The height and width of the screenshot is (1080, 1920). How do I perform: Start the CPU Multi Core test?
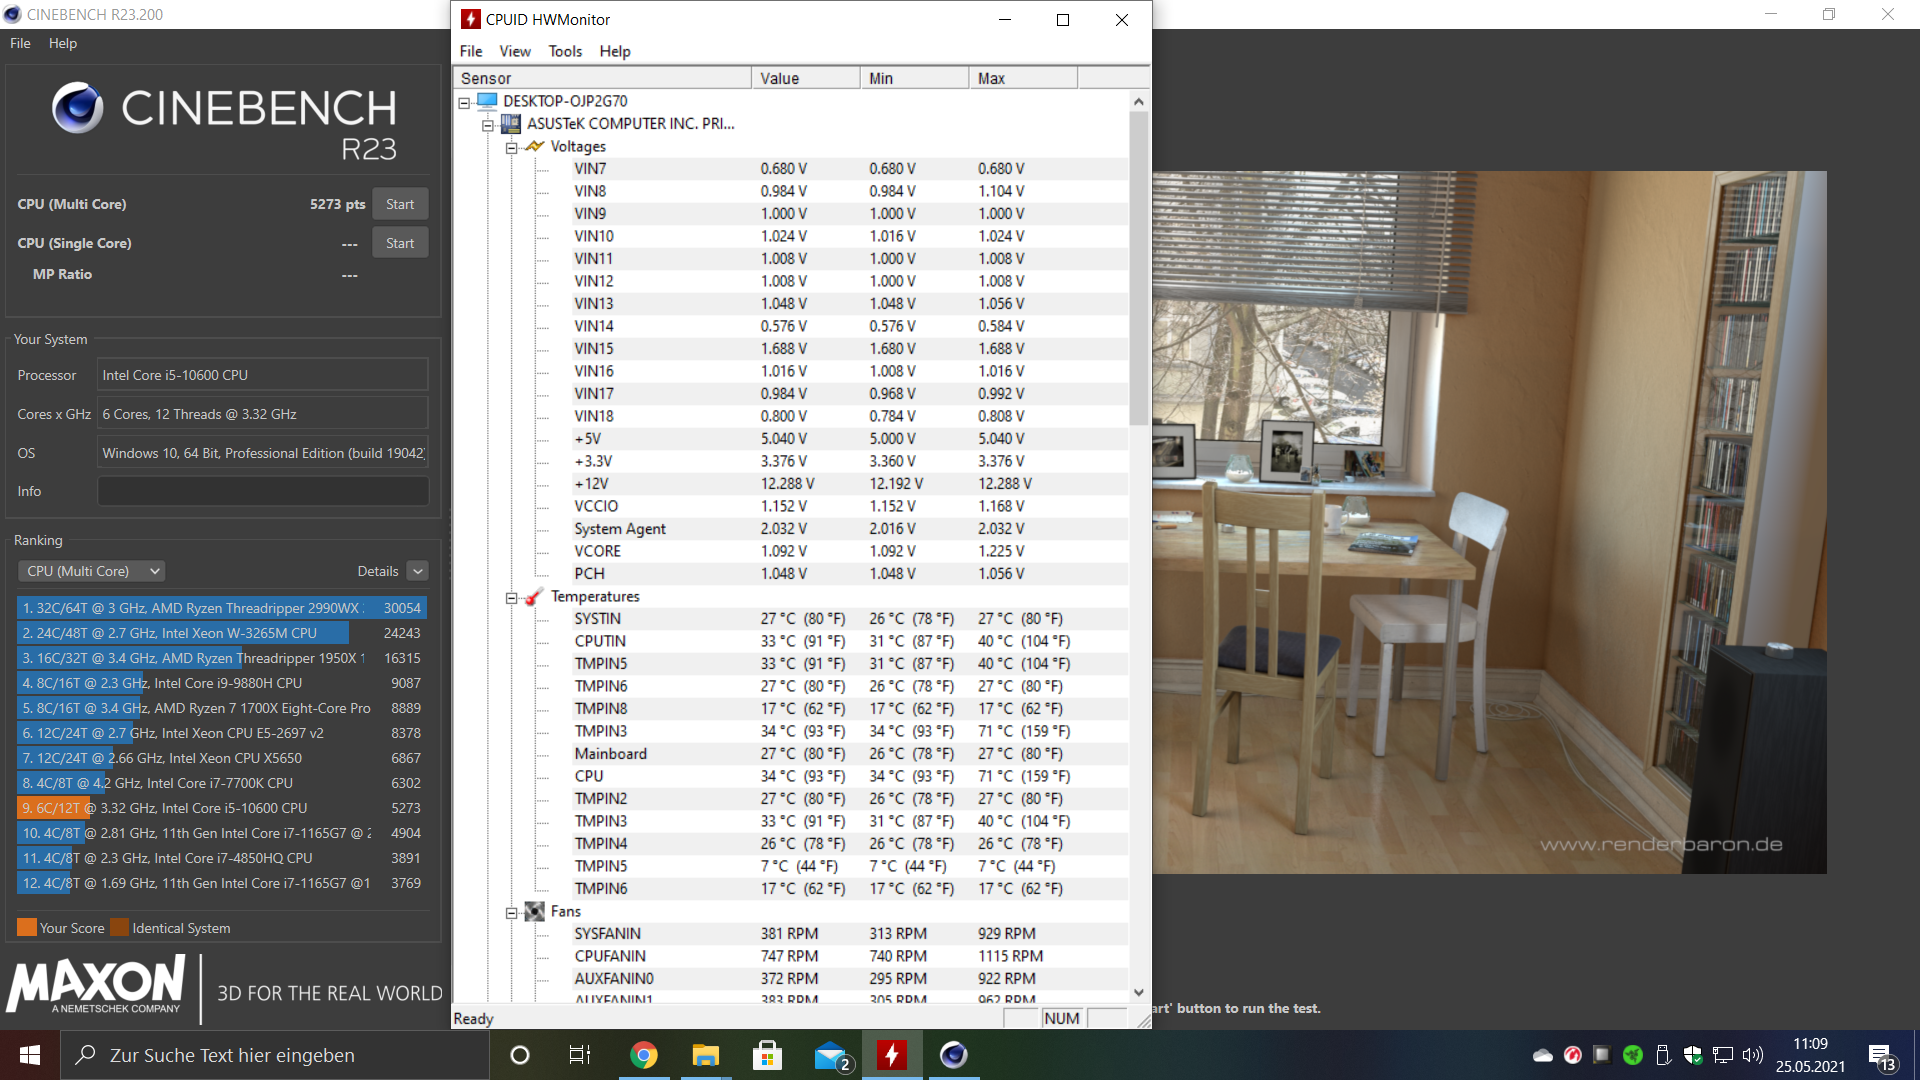pyautogui.click(x=400, y=204)
